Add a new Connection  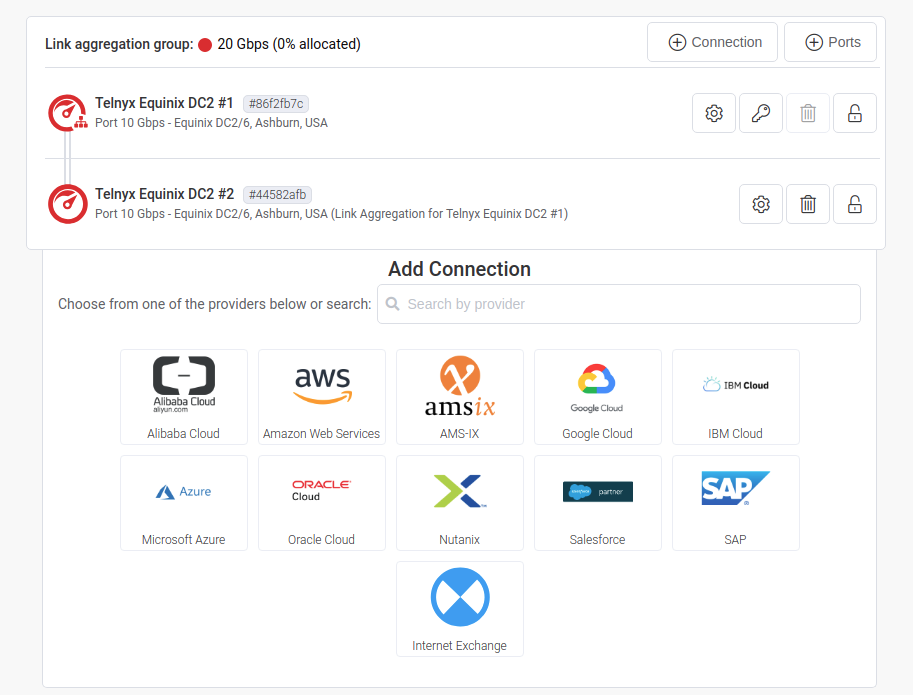pos(712,42)
